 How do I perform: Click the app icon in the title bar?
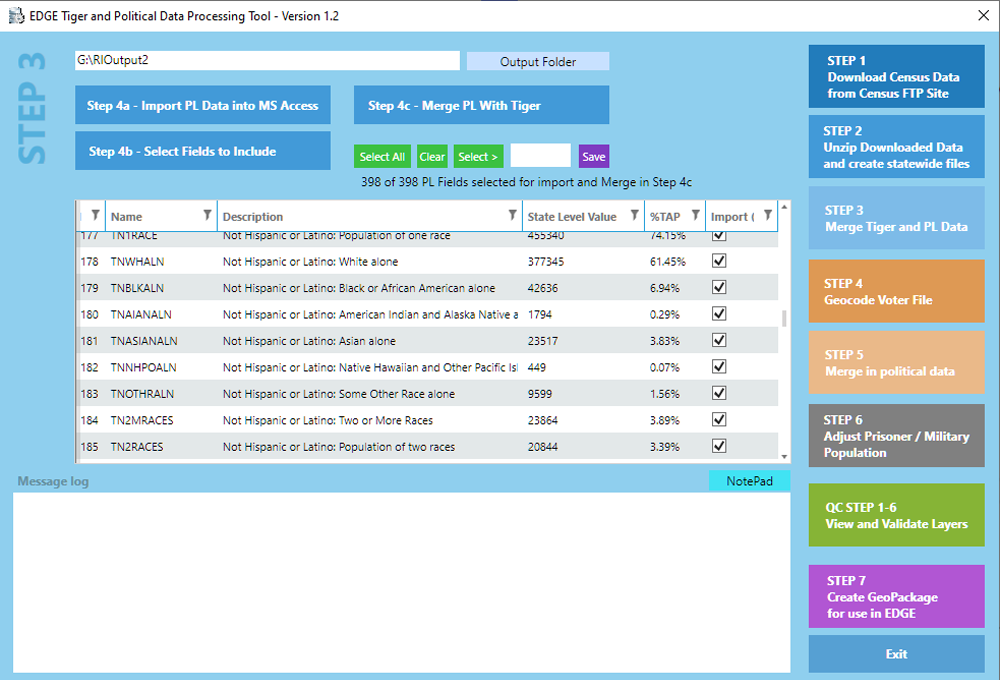pos(16,16)
